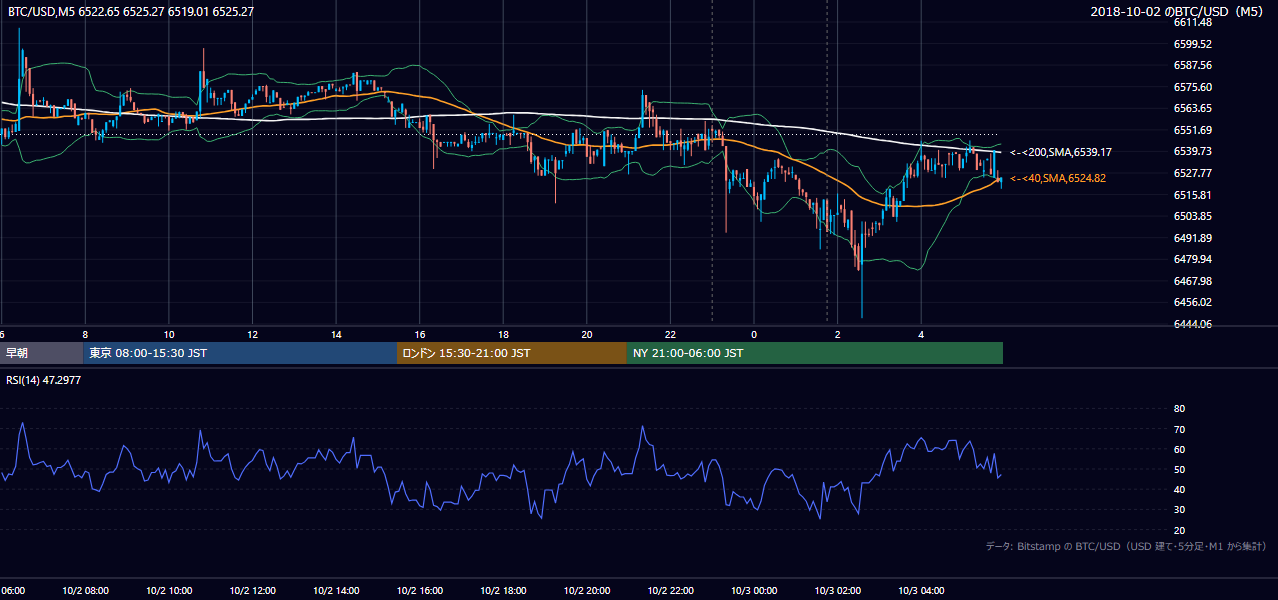The image size is (1278, 600).
Task: Select the ロンドン 15:30-21:00 JST session bar
Action: tap(512, 353)
